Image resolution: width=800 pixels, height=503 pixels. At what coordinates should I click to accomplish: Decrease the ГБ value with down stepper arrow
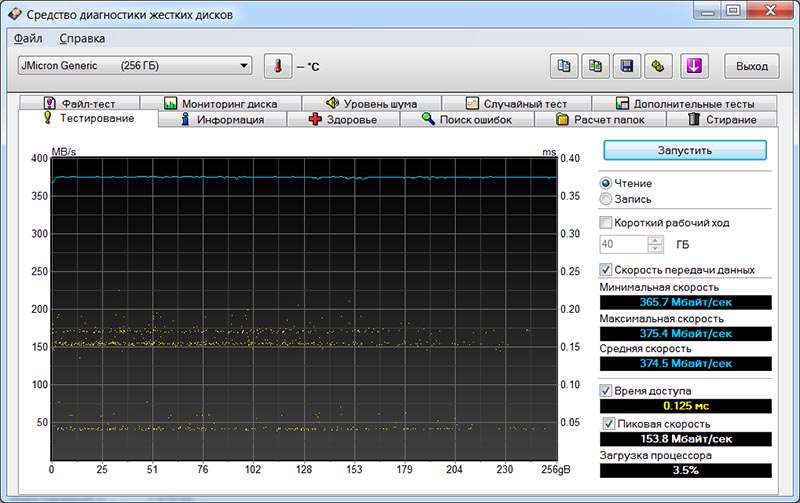pyautogui.click(x=654, y=249)
